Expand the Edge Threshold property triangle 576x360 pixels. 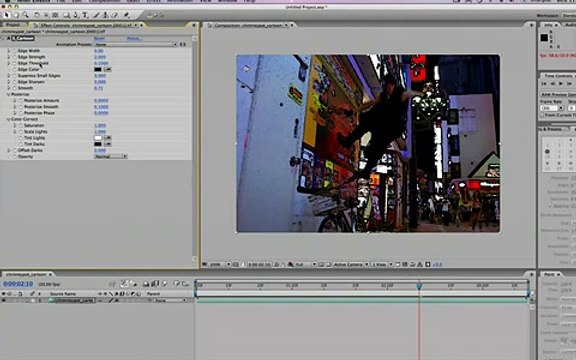pyautogui.click(x=9, y=63)
